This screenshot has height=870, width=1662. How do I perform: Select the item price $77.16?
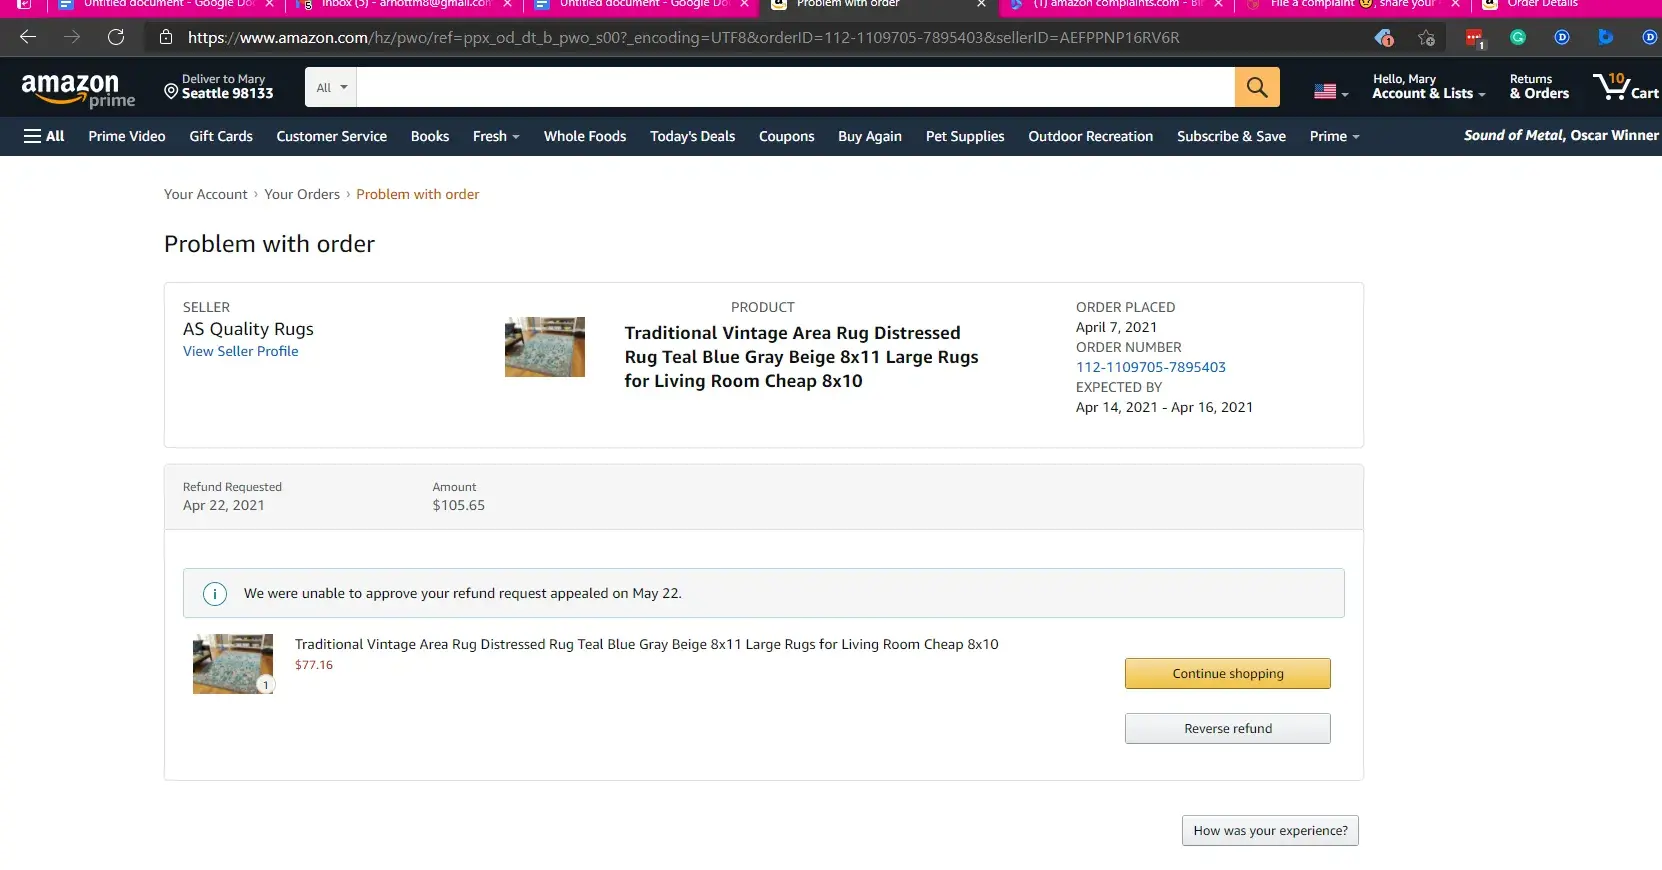tap(314, 665)
